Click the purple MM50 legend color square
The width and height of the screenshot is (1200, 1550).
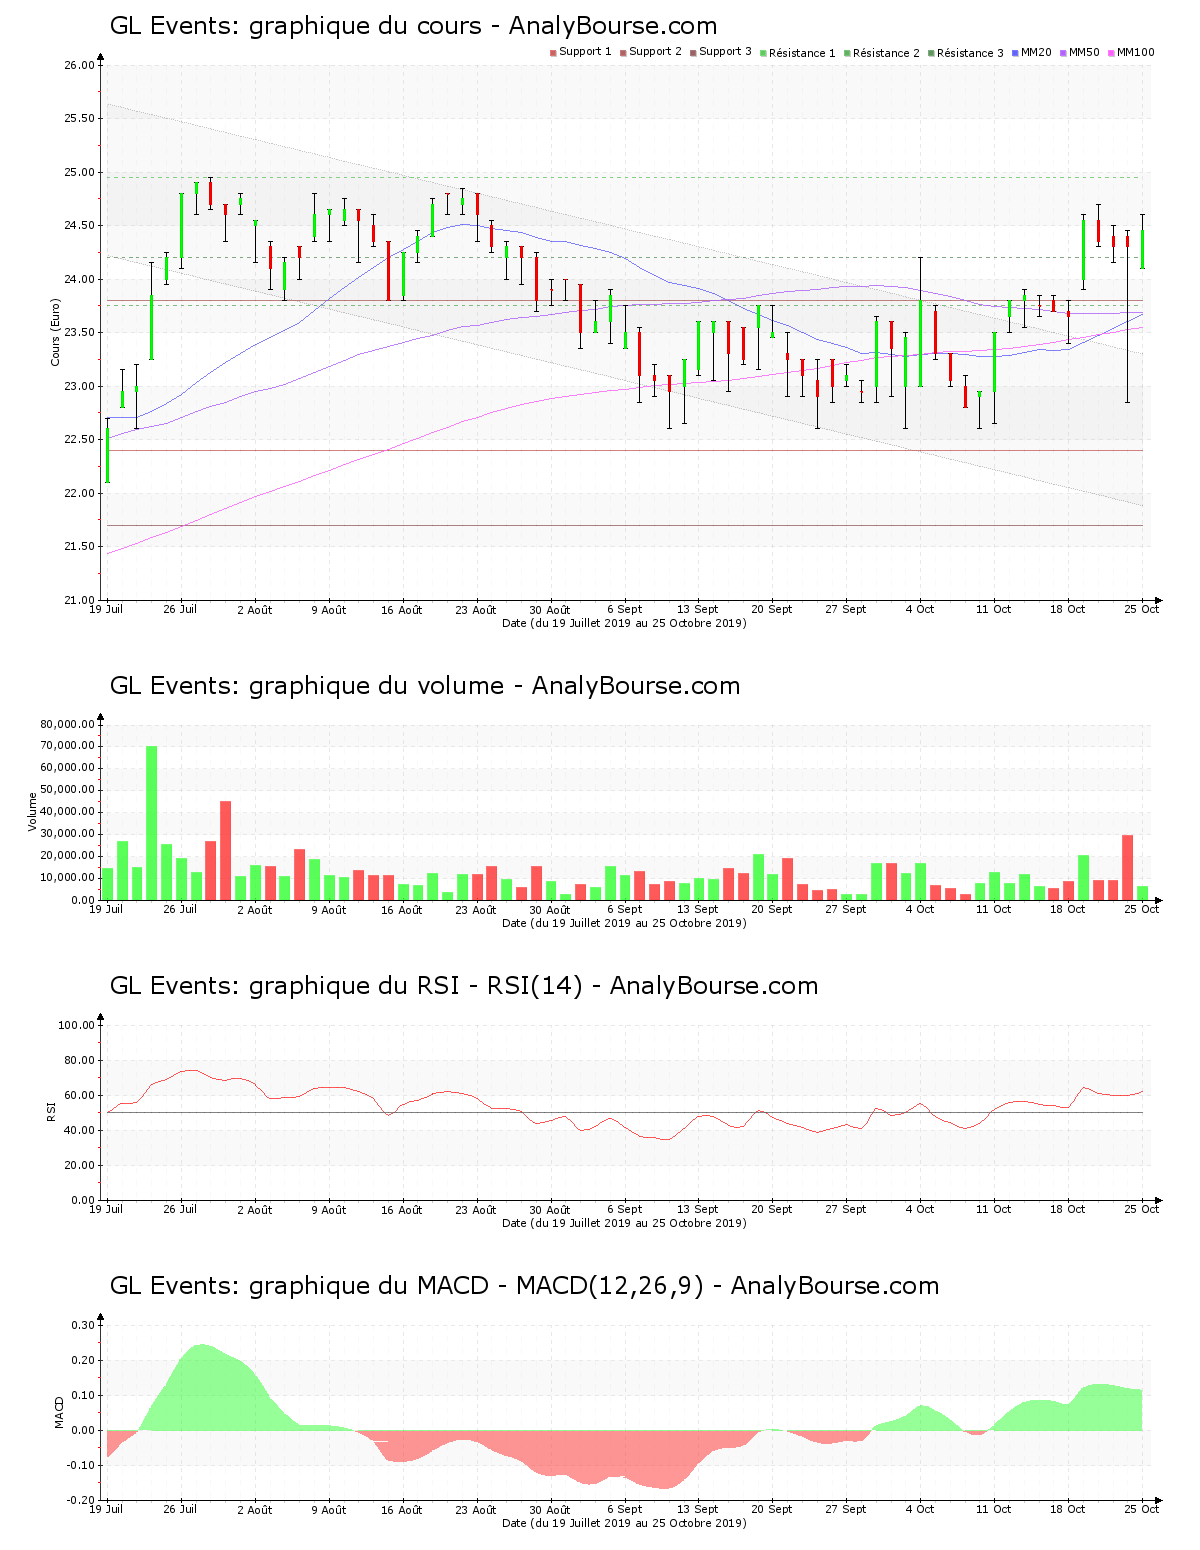(1063, 52)
